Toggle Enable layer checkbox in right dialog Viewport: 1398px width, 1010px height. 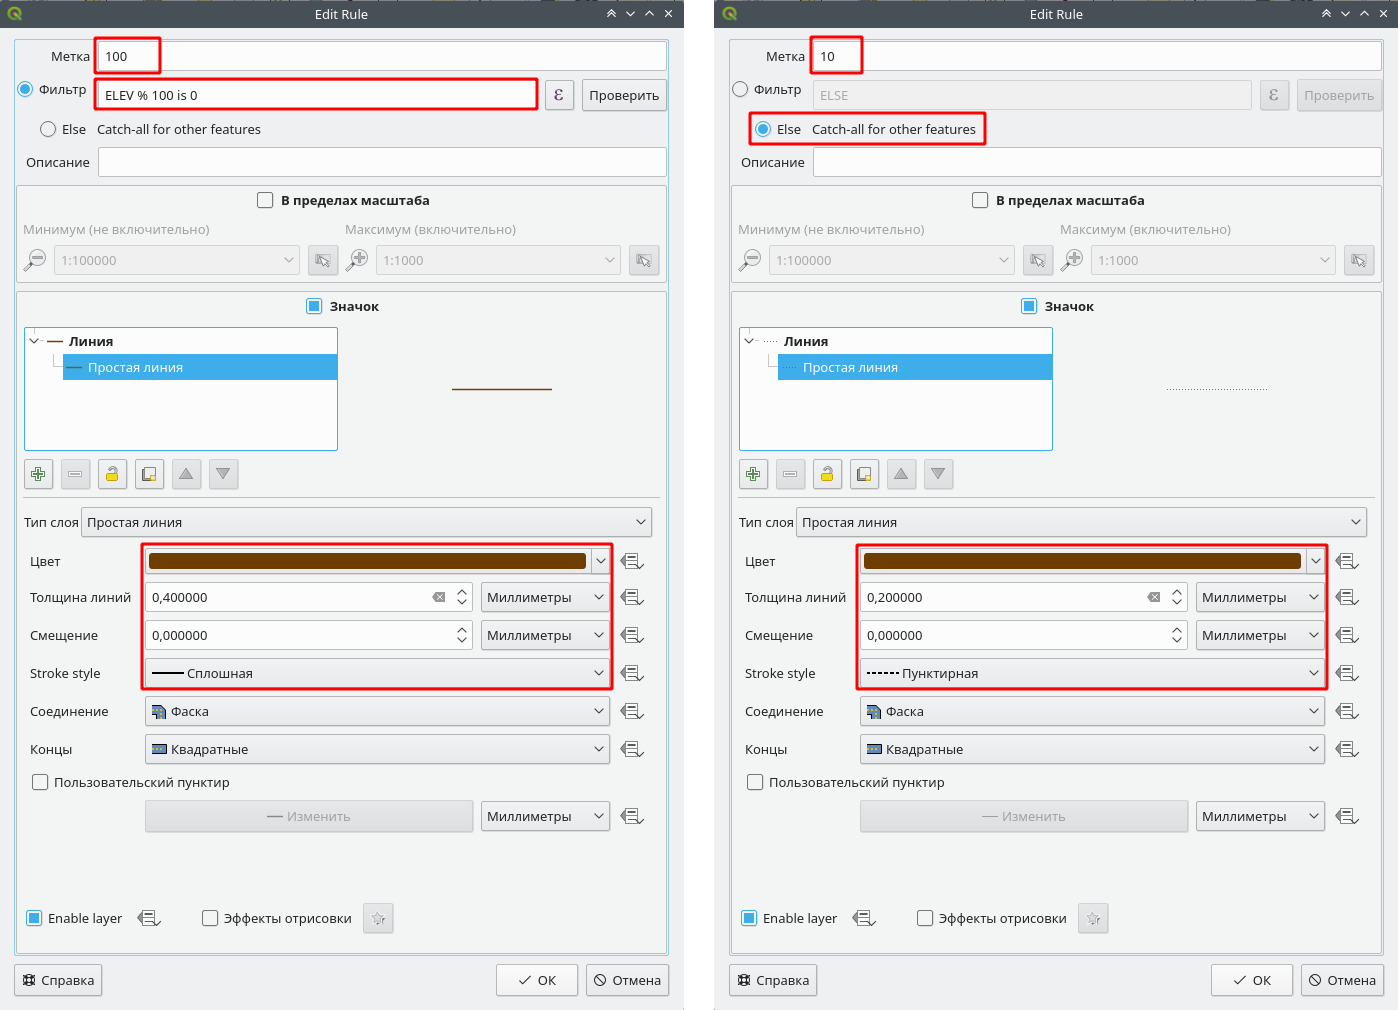click(749, 918)
